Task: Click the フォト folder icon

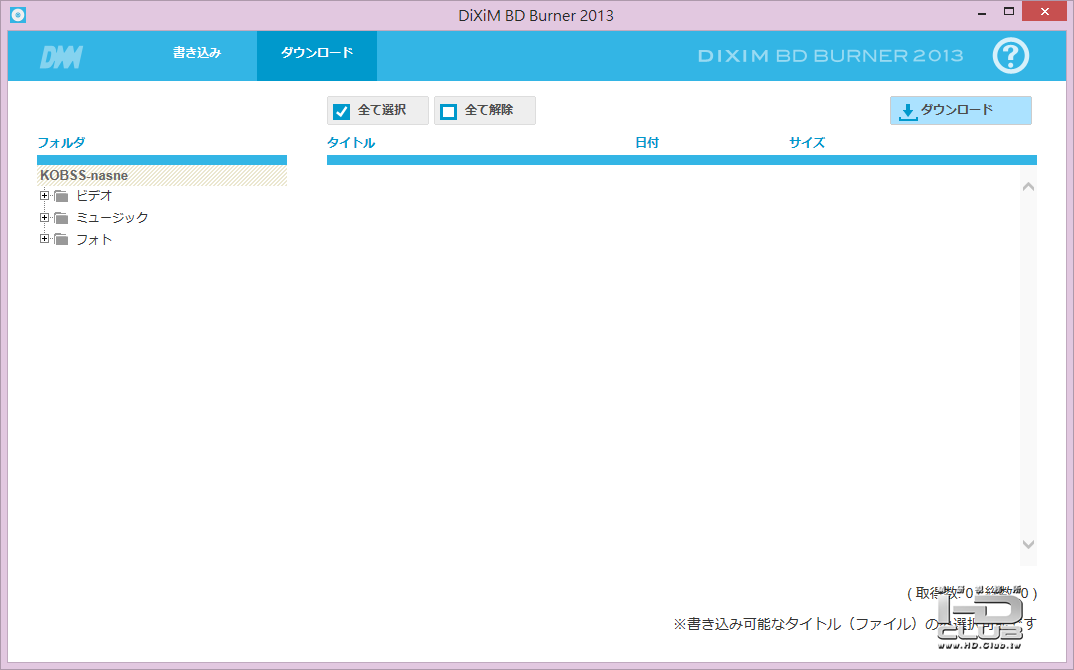Action: (62, 240)
